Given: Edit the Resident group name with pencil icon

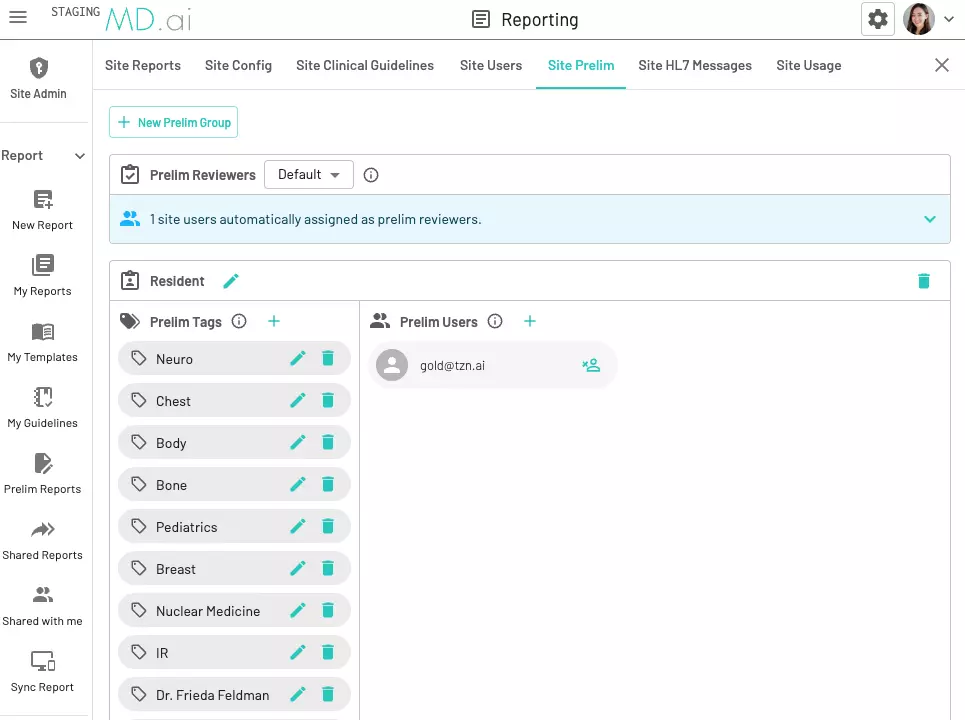Looking at the screenshot, I should tap(231, 281).
